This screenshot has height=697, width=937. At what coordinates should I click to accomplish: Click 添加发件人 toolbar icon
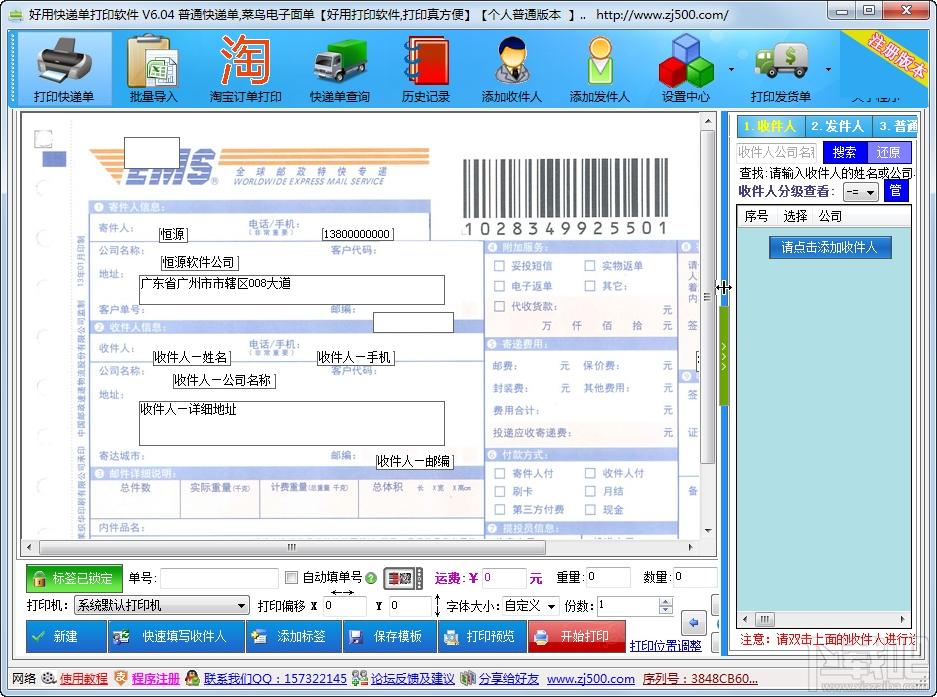(599, 62)
